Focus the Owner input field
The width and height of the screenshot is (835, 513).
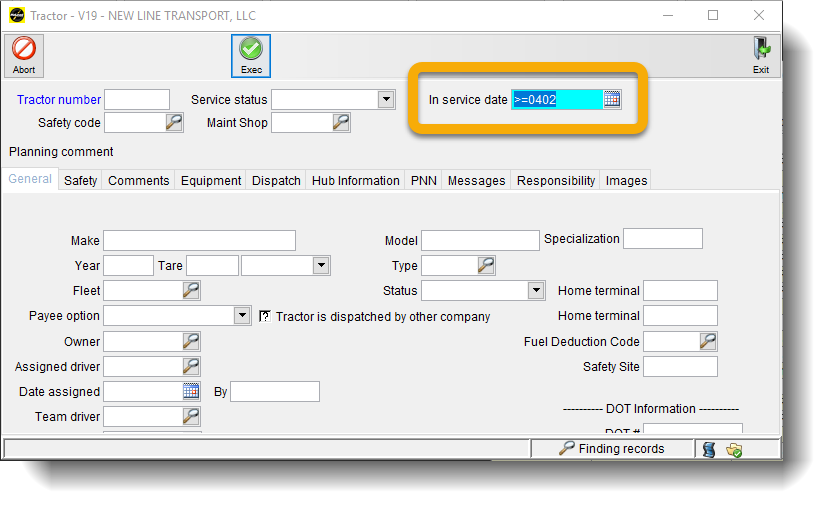pos(143,341)
